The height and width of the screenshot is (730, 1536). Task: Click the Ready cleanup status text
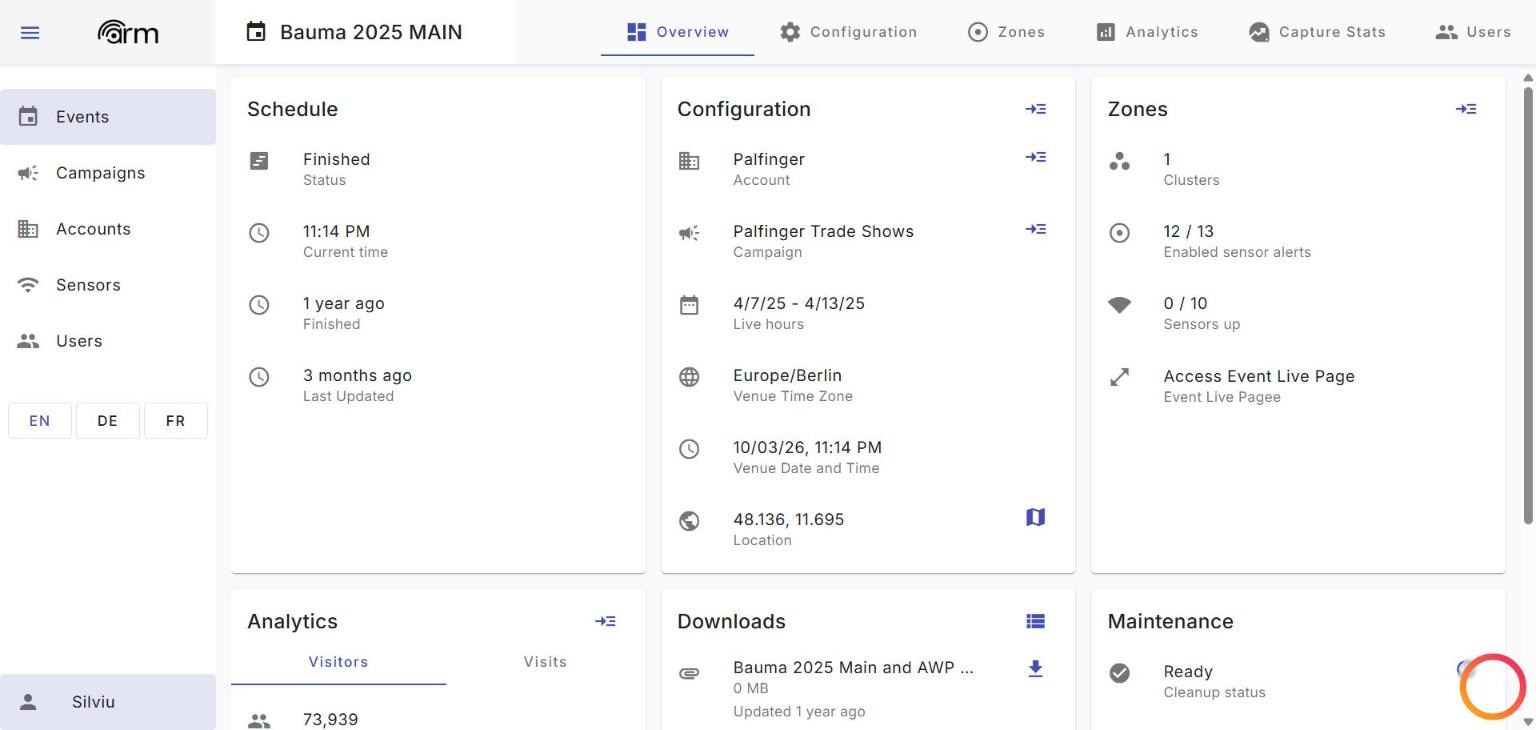click(x=1188, y=671)
